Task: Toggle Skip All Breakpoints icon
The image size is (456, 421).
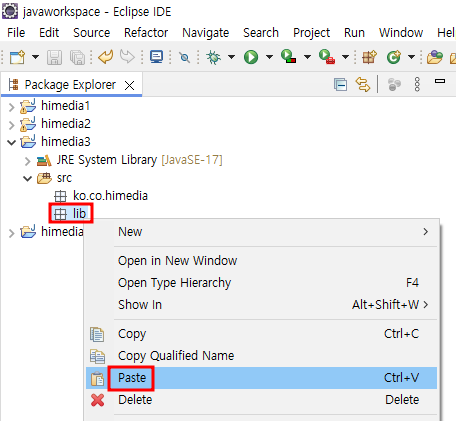Action: 184,57
